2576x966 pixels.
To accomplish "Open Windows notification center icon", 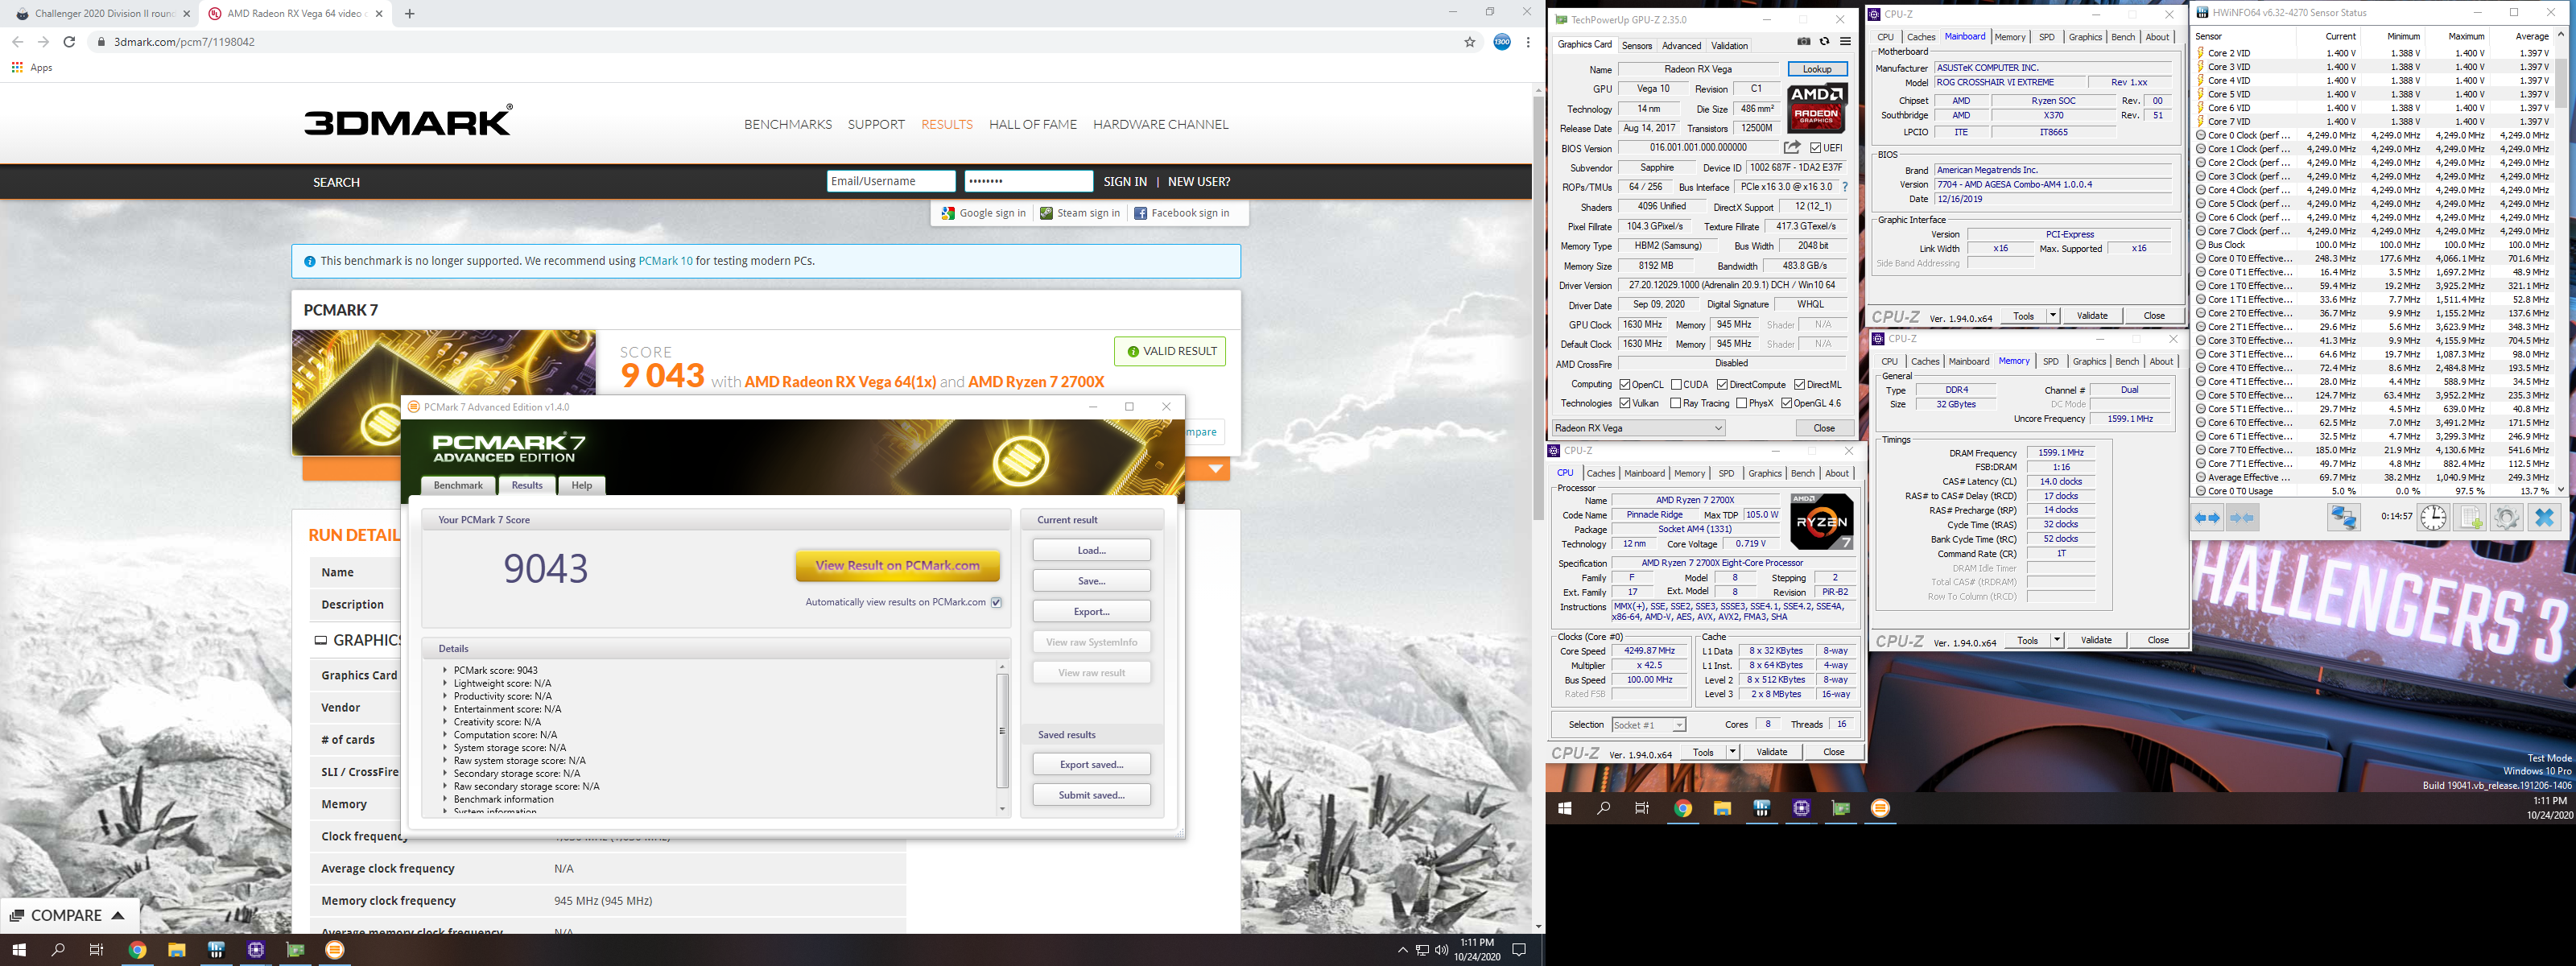I will pos(1519,950).
